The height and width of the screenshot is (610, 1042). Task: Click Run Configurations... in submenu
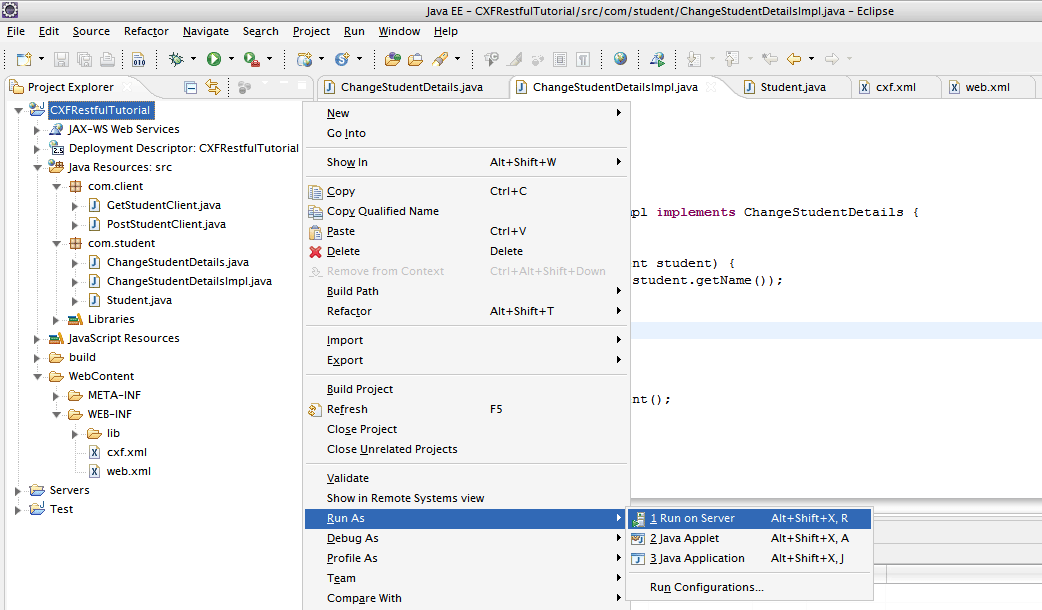coord(706,587)
